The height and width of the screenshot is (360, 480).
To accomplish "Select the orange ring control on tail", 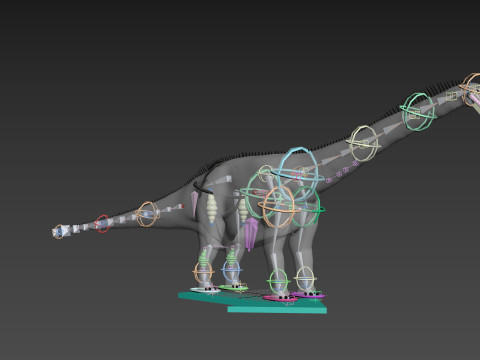I will [147, 214].
